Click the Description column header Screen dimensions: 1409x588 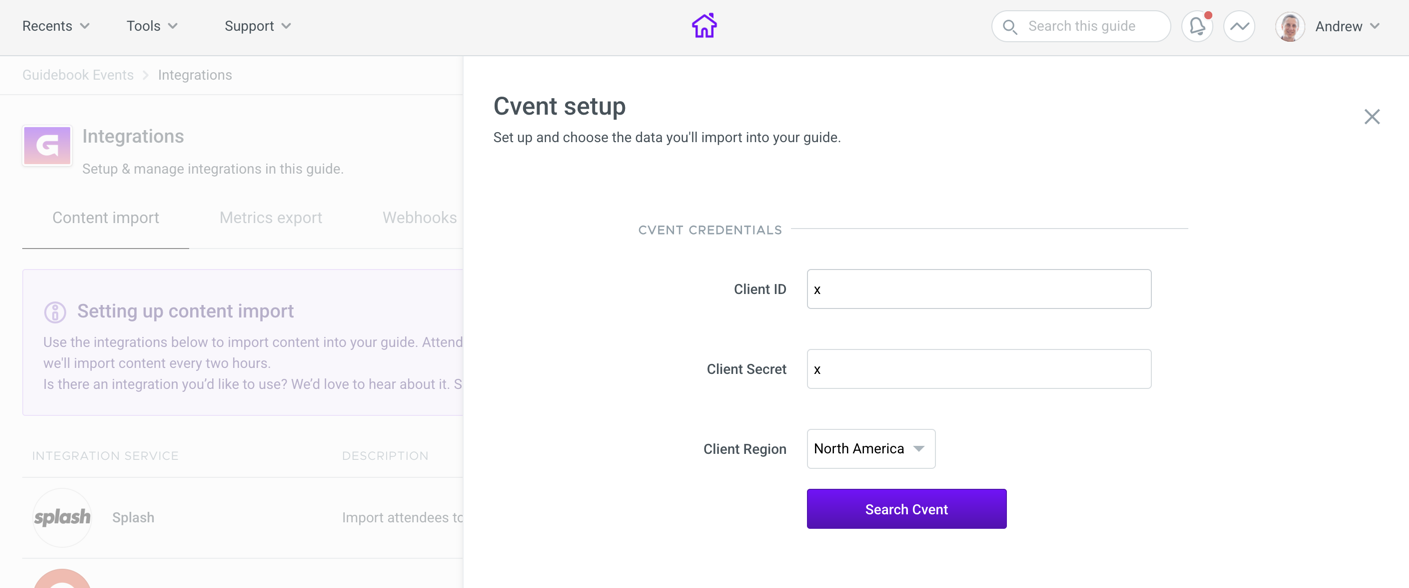point(385,456)
